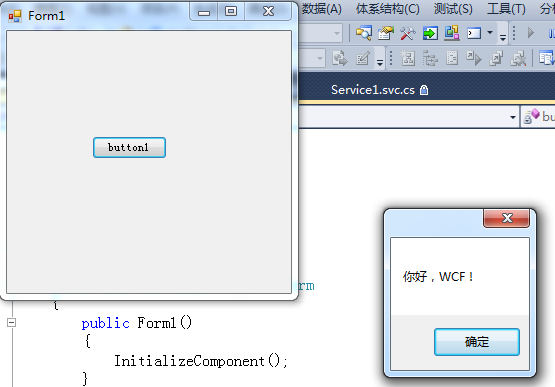
Task: Maximize the Form1 window
Action: click(x=231, y=12)
